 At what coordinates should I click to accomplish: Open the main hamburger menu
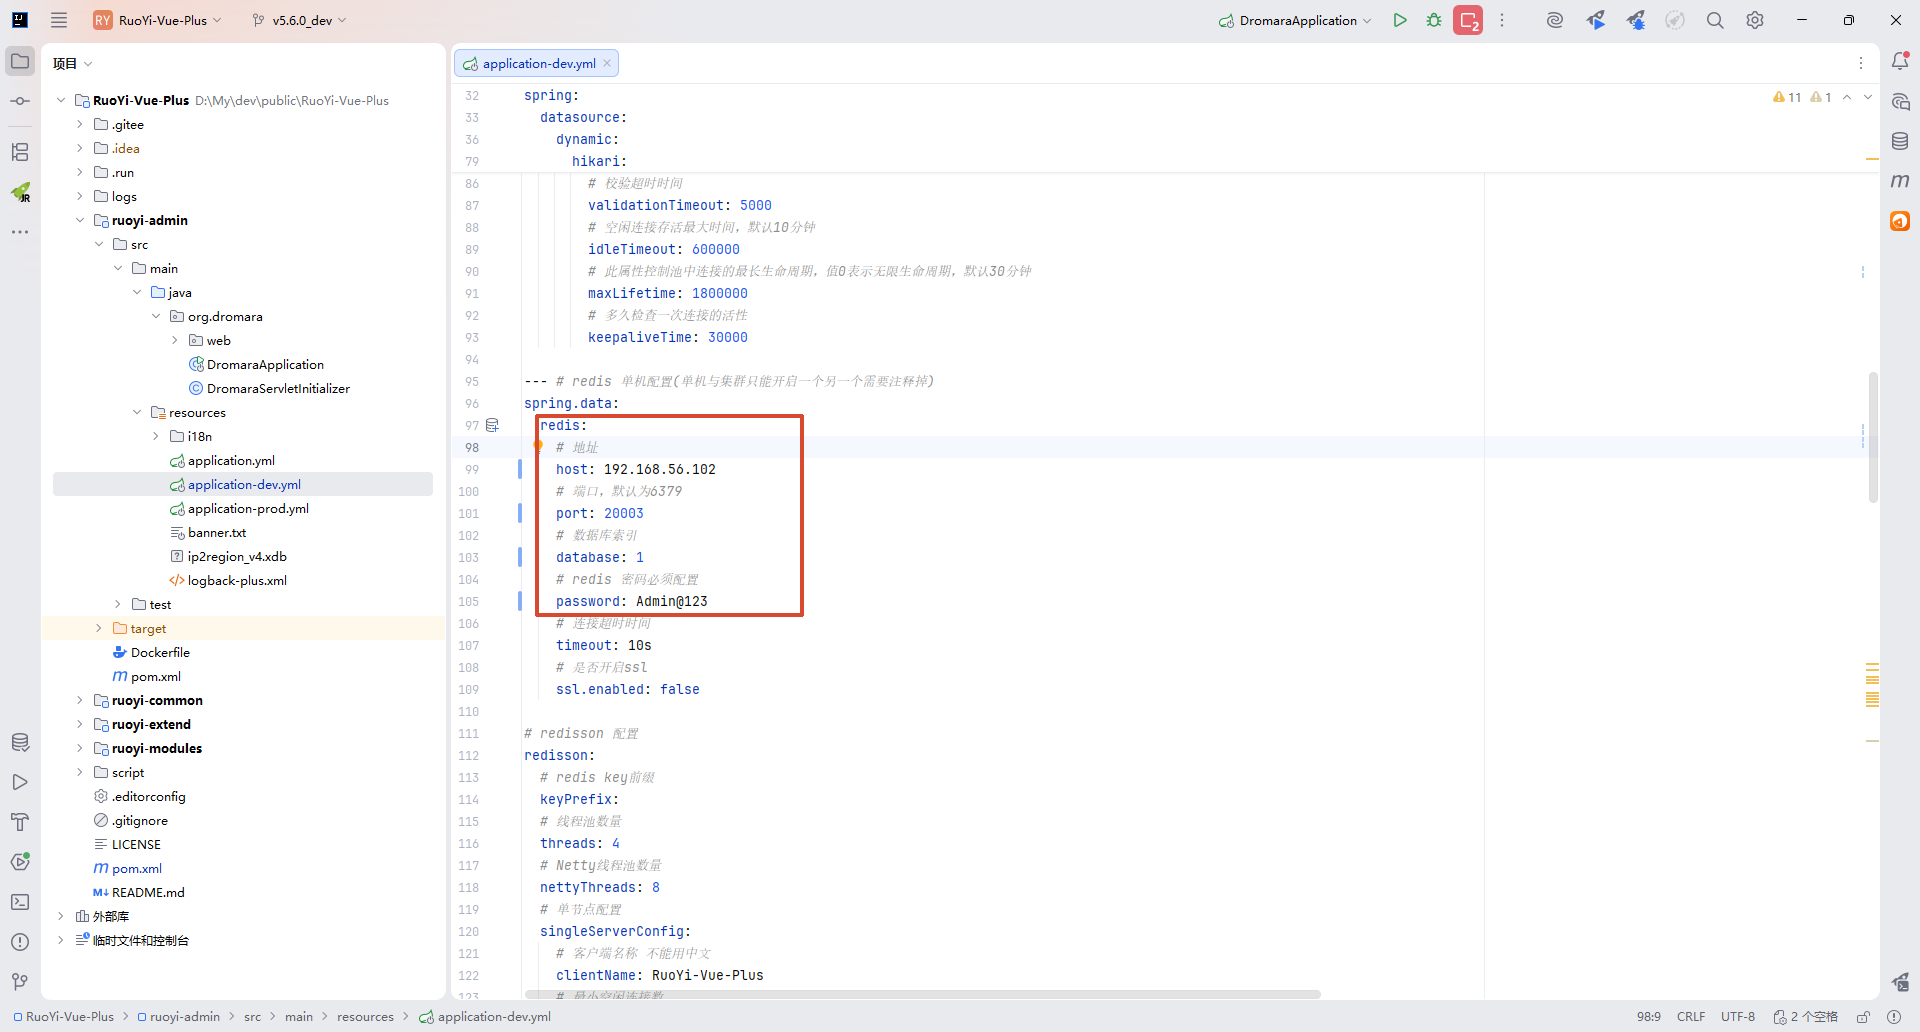tap(59, 20)
